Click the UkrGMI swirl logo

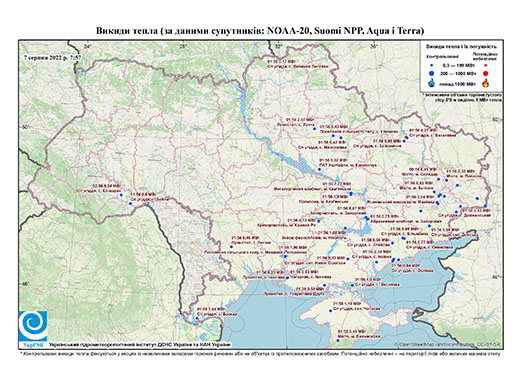(x=33, y=327)
